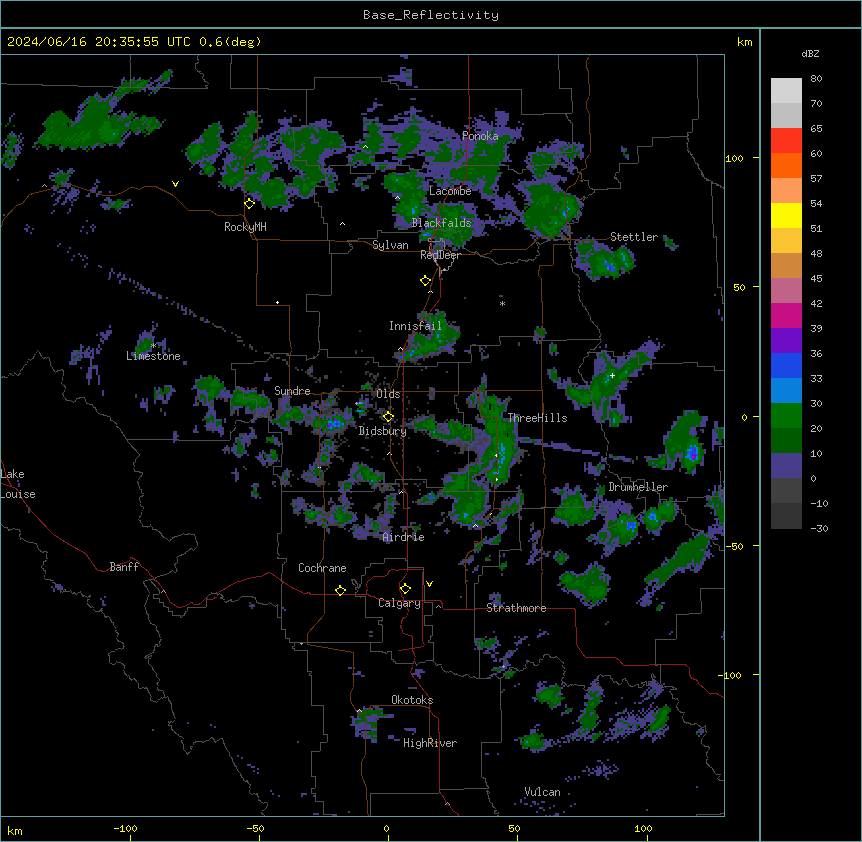Image resolution: width=862 pixels, height=842 pixels.
Task: Pick the orange 57-60 dBZ legend swatch
Action: click(x=786, y=165)
